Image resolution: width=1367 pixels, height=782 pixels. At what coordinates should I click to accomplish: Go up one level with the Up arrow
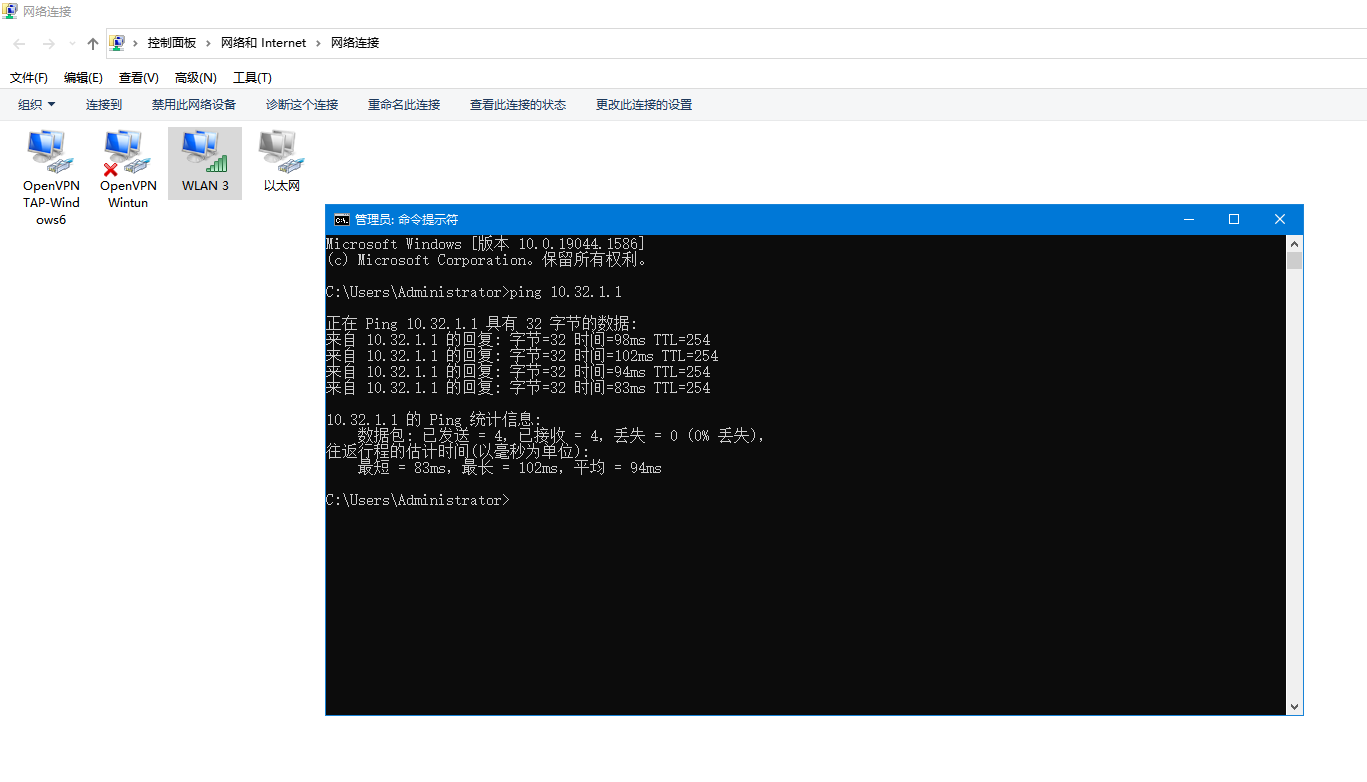[x=93, y=43]
